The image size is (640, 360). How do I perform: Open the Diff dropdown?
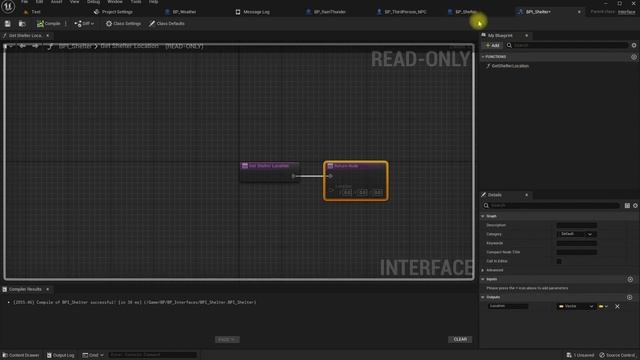click(x=84, y=24)
